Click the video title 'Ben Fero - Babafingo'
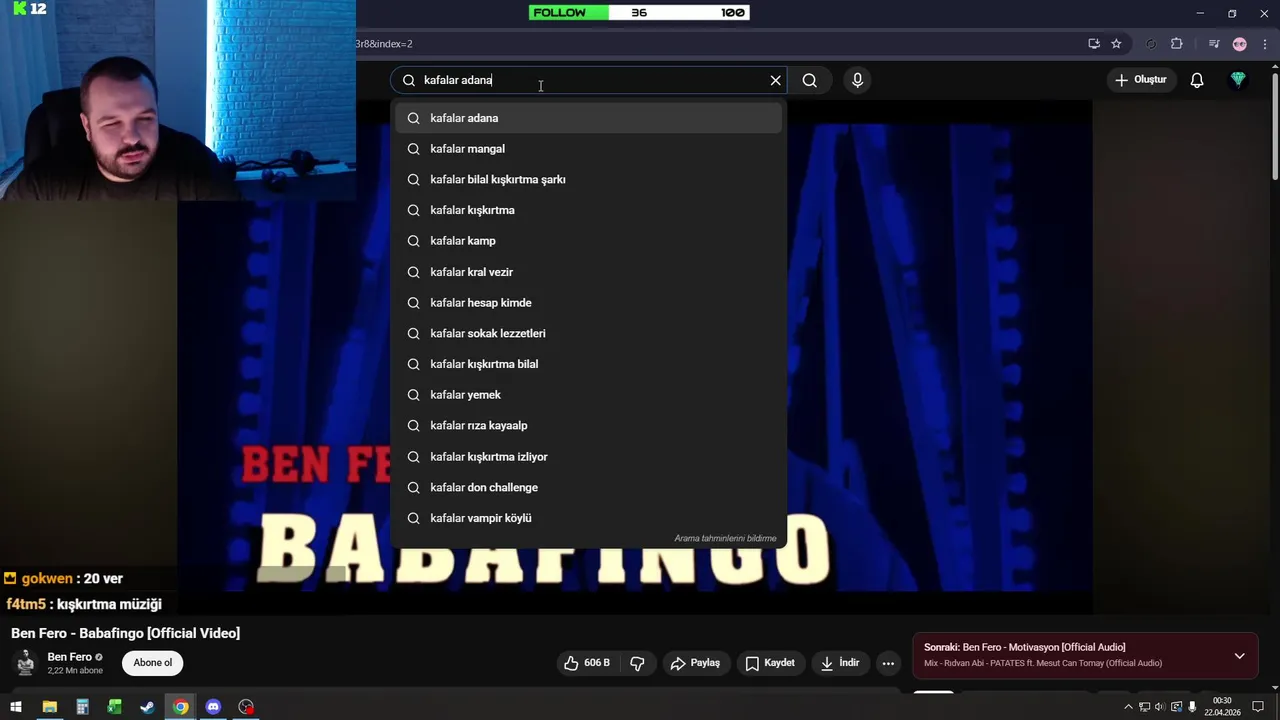This screenshot has height=720, width=1280. coord(126,633)
